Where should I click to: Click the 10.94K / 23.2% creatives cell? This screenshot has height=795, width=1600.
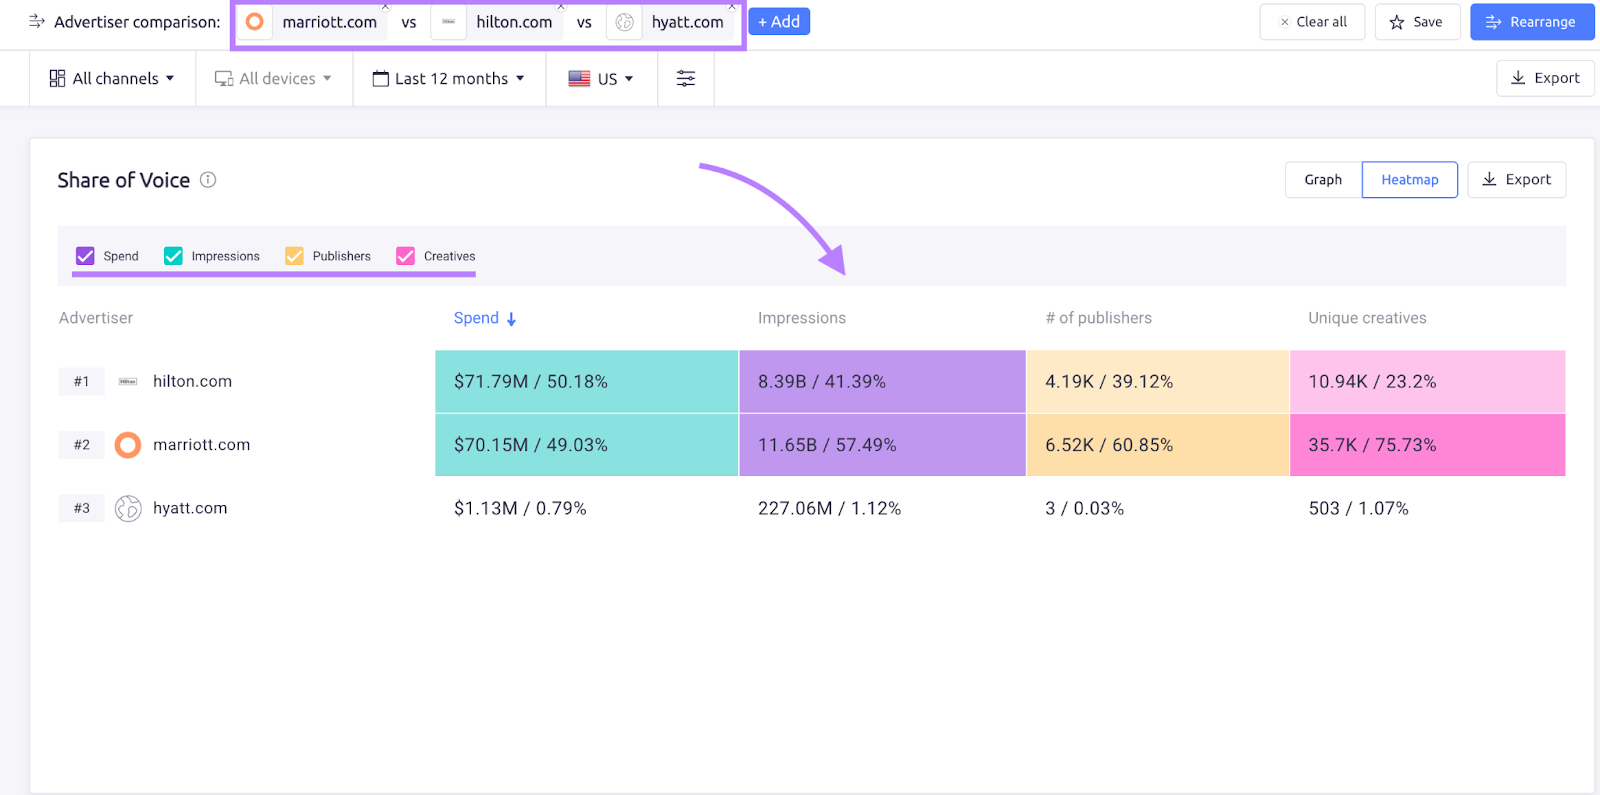click(1428, 381)
